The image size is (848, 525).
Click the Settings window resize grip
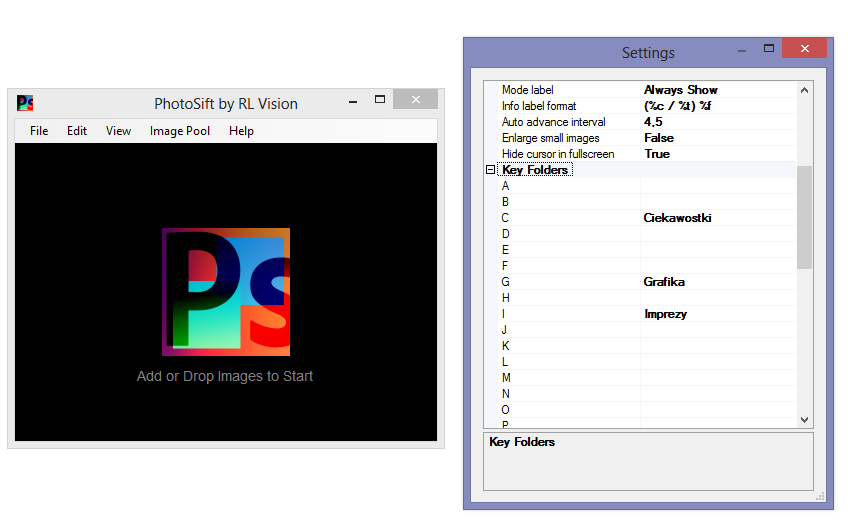pos(820,496)
